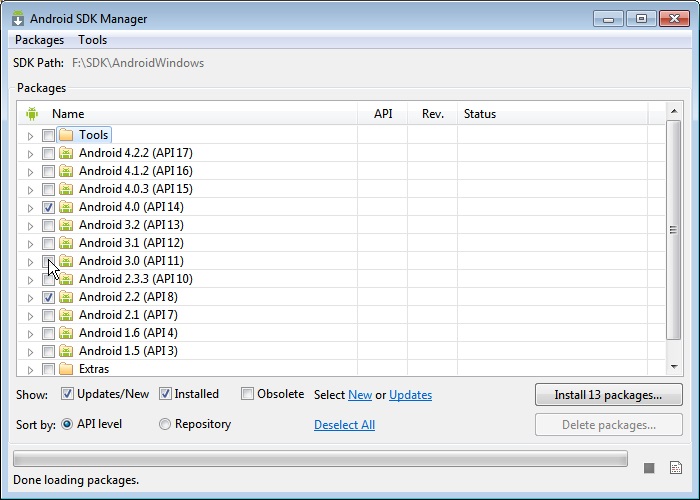
Task: Click the API column header
Action: click(383, 114)
